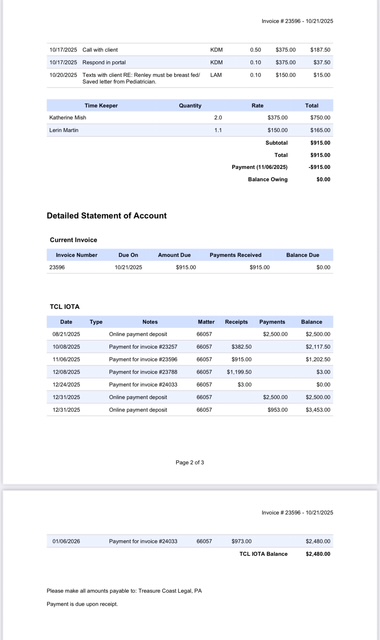Select the name "Katherine Mish"
380x640 pixels.
point(67,118)
